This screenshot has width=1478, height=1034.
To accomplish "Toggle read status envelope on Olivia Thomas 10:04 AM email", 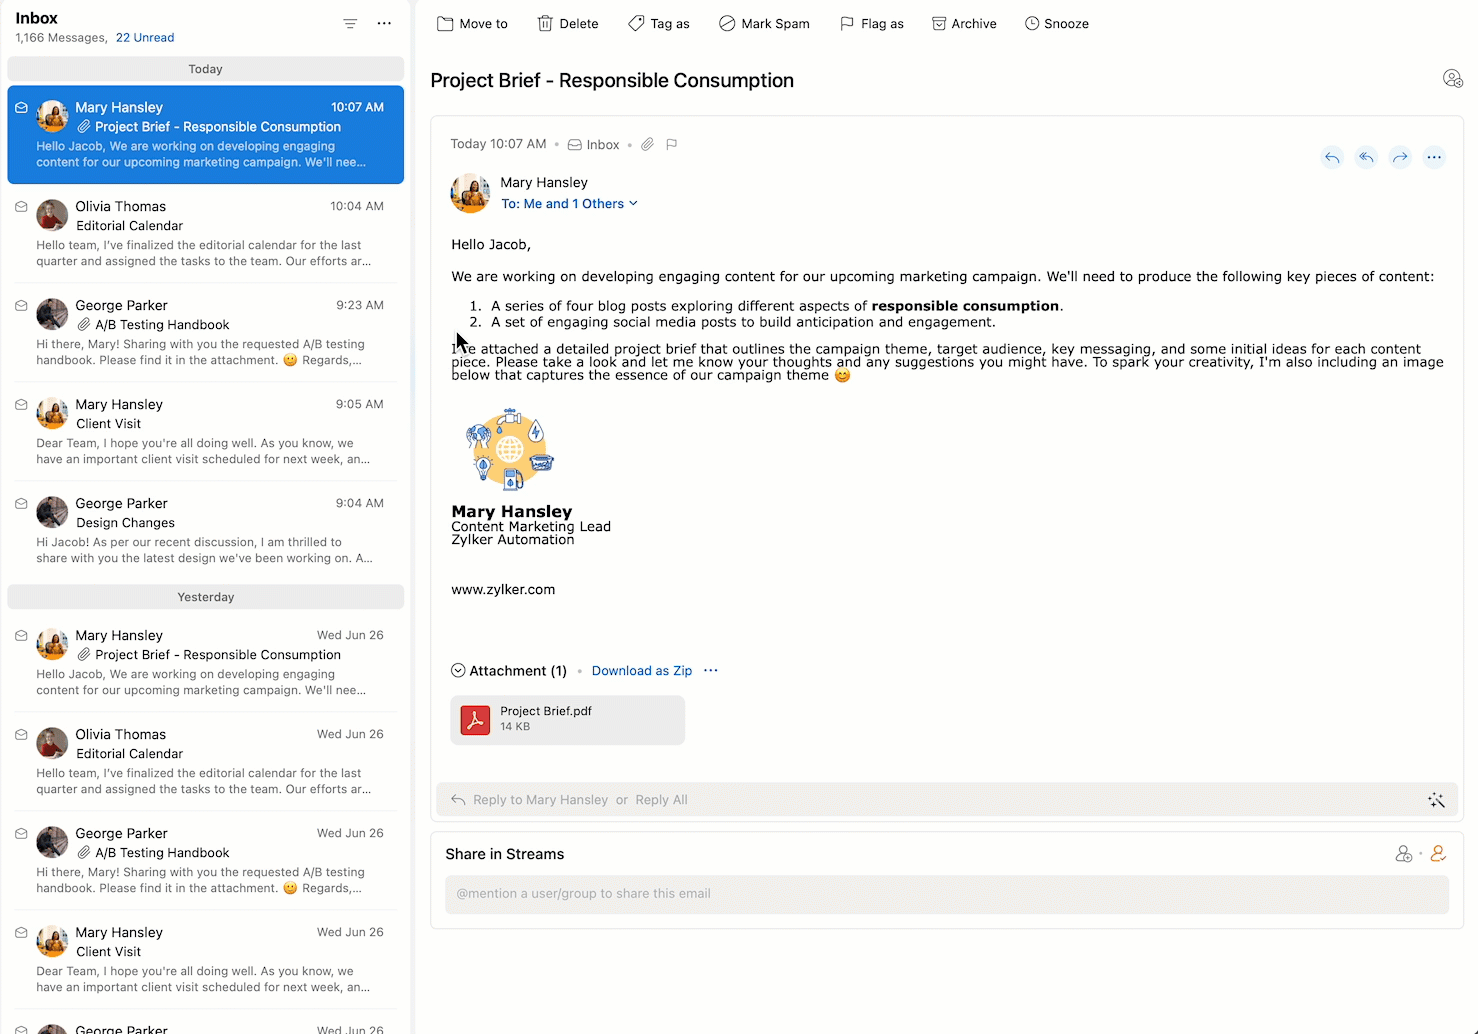I will [x=21, y=206].
